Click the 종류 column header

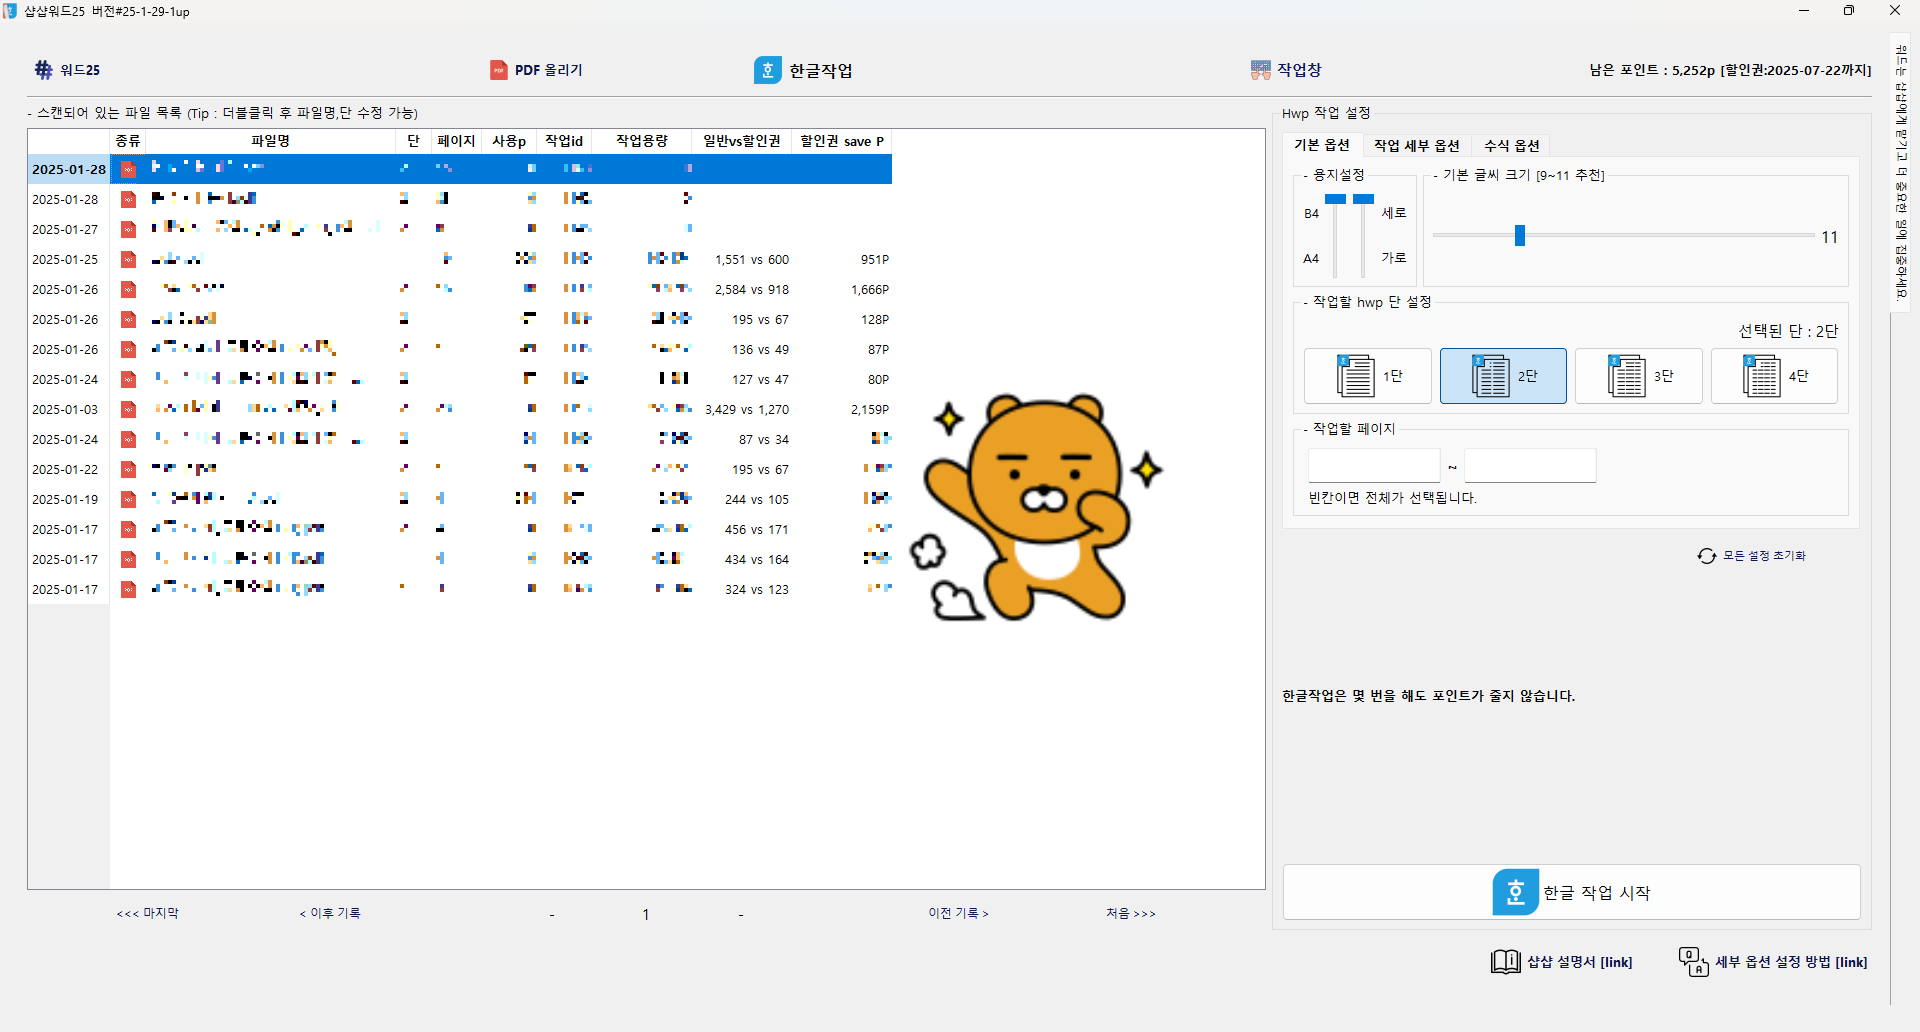128,141
